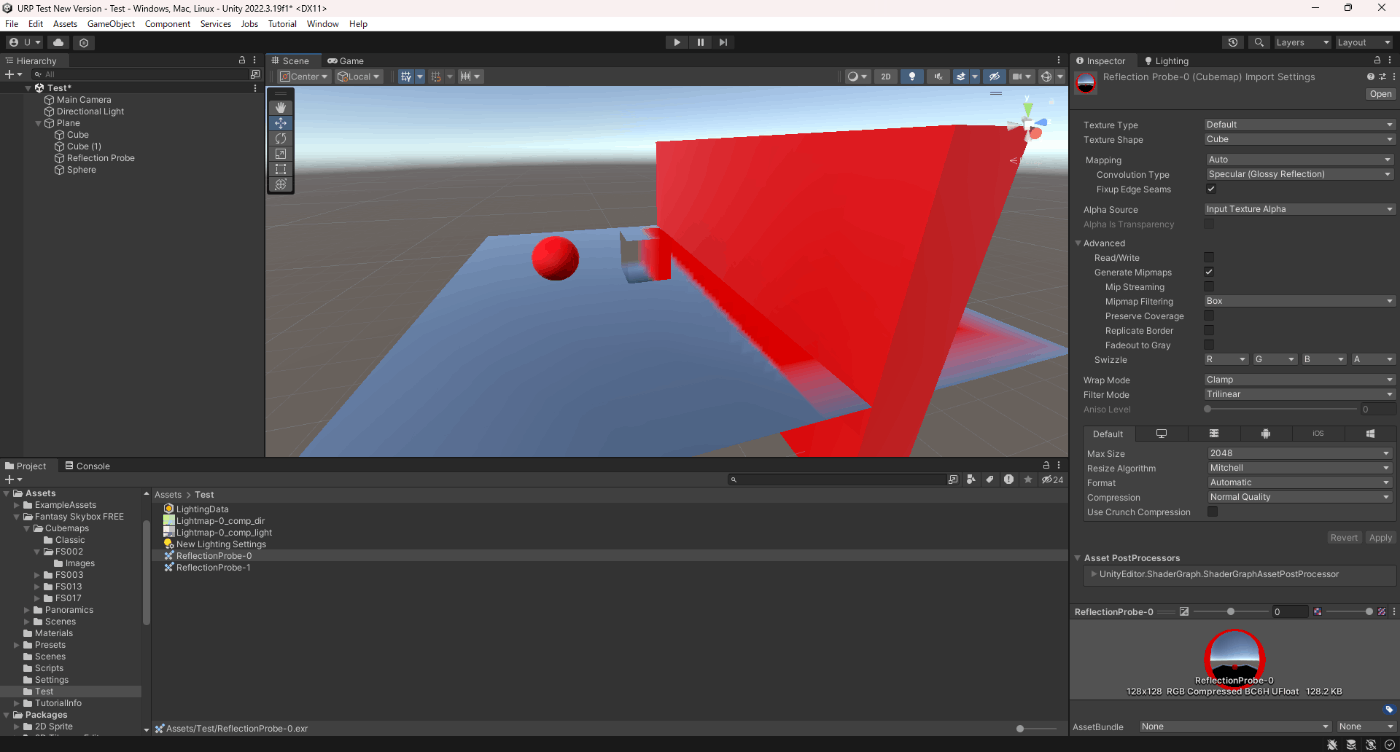Toggle hidden packages count icon

click(1052, 480)
